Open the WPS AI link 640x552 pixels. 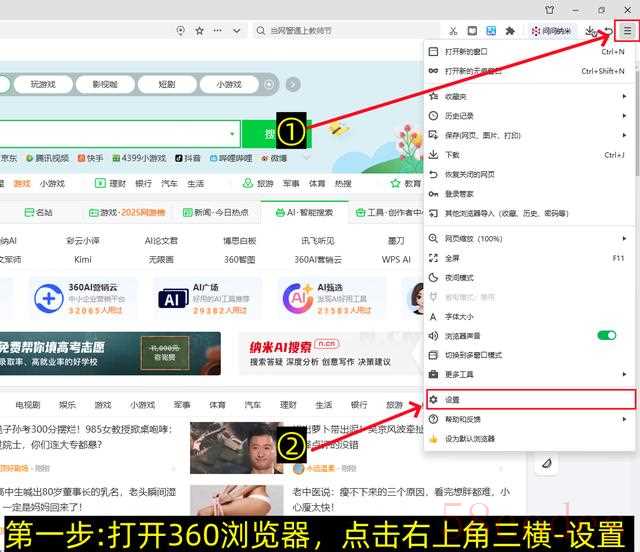tap(396, 260)
